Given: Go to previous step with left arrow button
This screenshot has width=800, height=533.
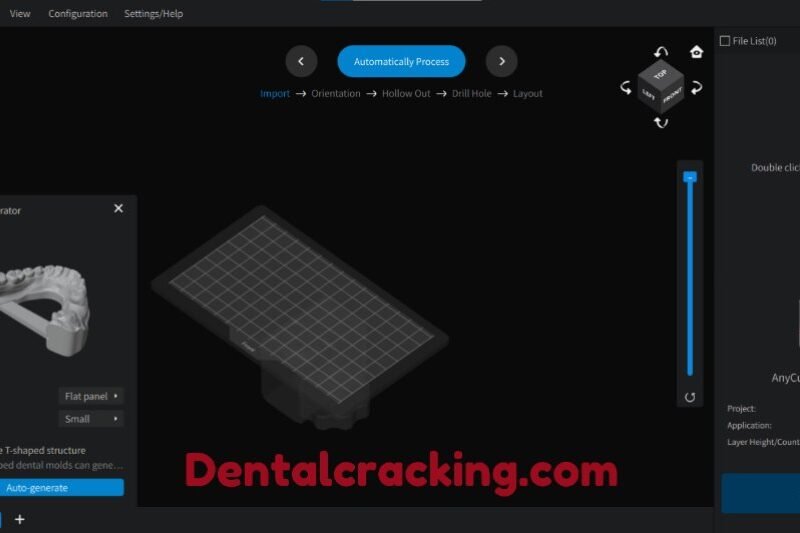Looking at the screenshot, I should [301, 61].
